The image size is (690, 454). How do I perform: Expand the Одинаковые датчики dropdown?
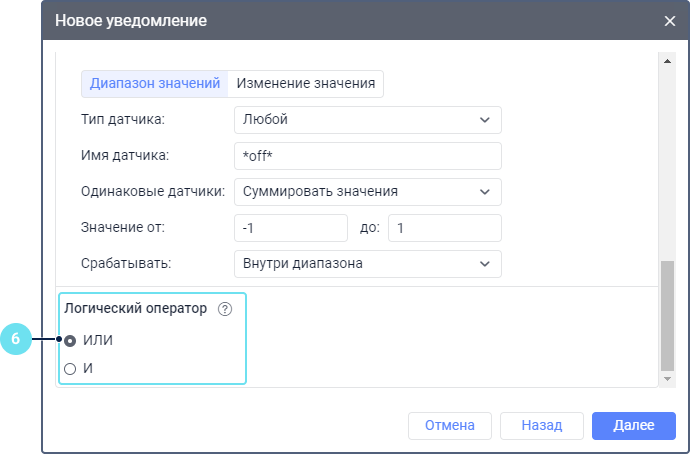[366, 191]
